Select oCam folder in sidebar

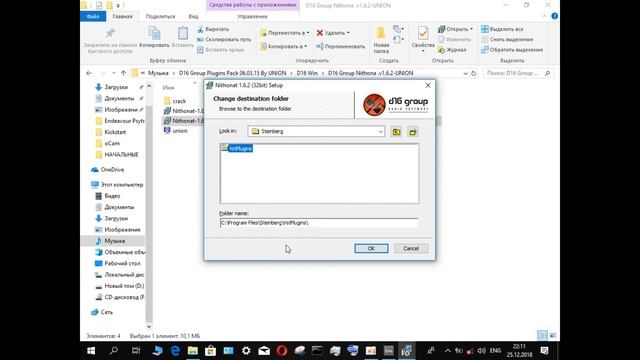pos(112,144)
